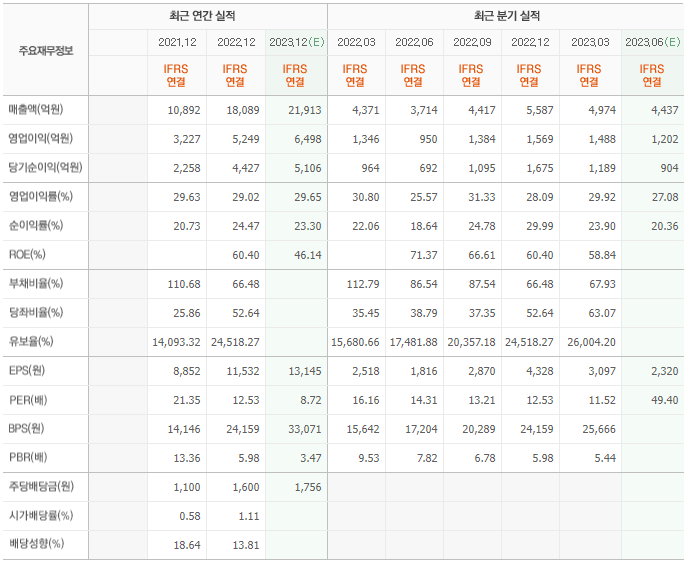Click EPS value 13,145
Viewport: 686px width, 564px height.
pyautogui.click(x=304, y=371)
